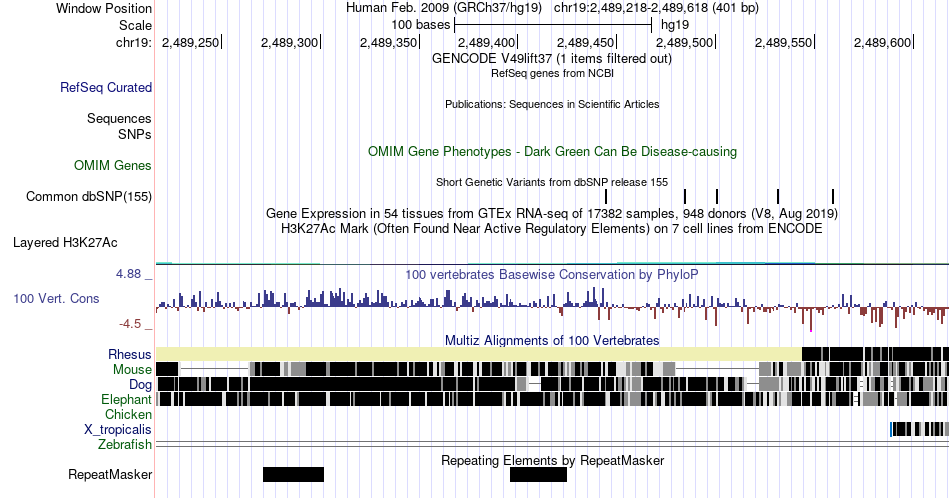The height and width of the screenshot is (498, 950).
Task: Click the third dbSNP variant tick mark
Action: (717, 196)
